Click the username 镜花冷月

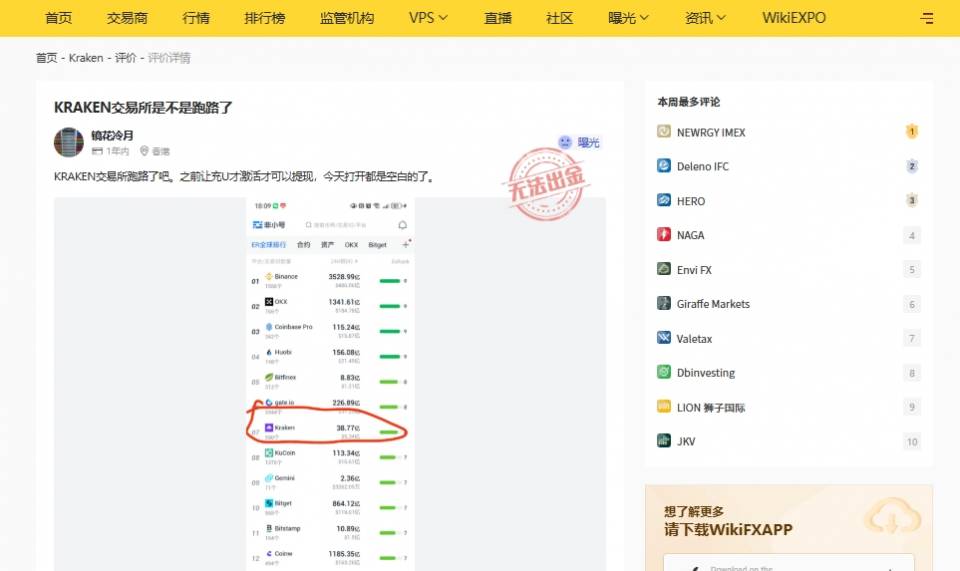pyautogui.click(x=112, y=135)
